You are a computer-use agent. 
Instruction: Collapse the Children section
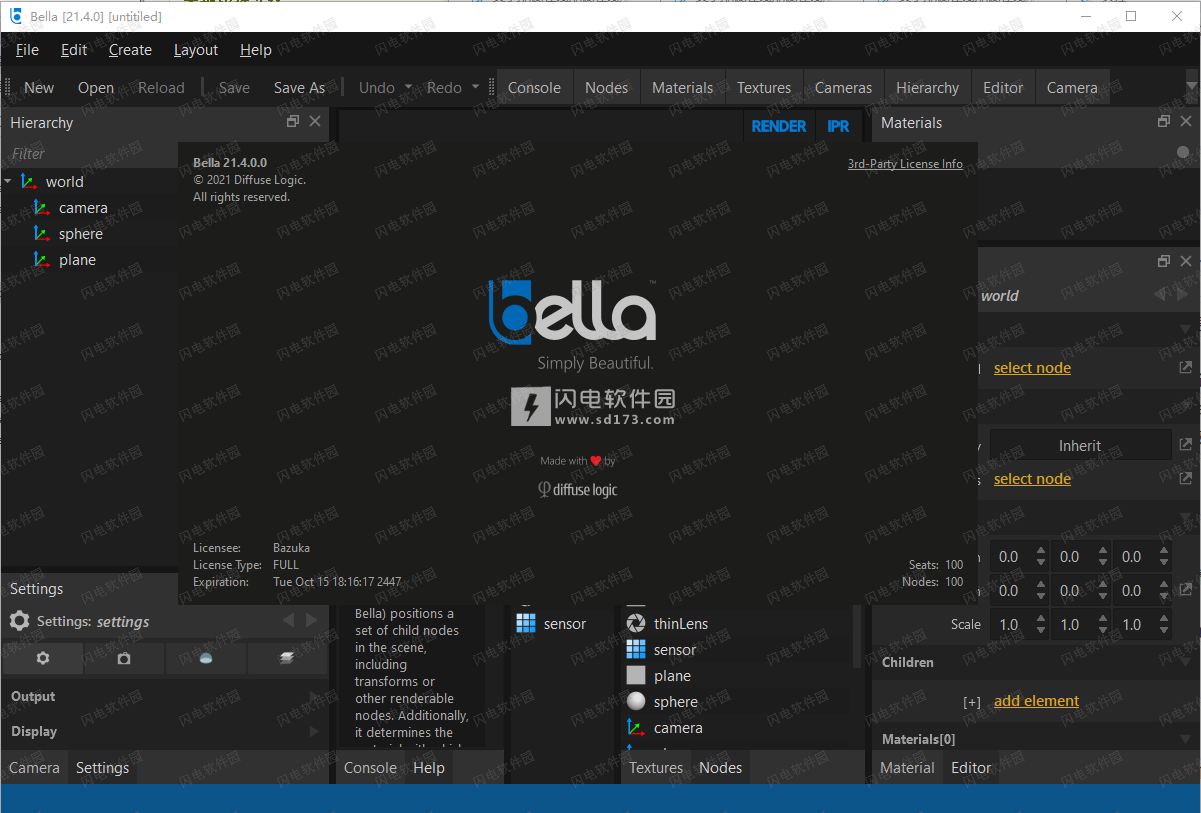coord(1185,663)
